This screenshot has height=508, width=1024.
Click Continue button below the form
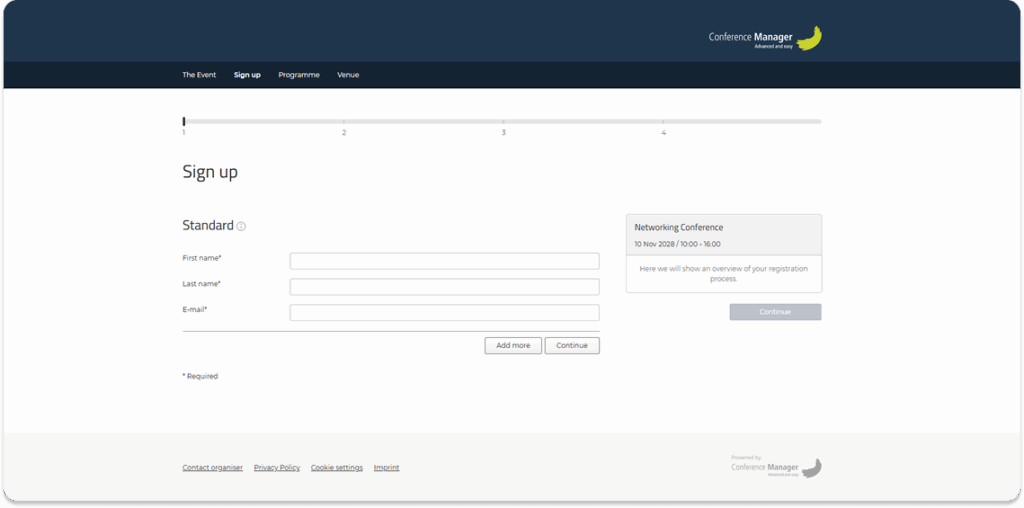click(x=572, y=346)
